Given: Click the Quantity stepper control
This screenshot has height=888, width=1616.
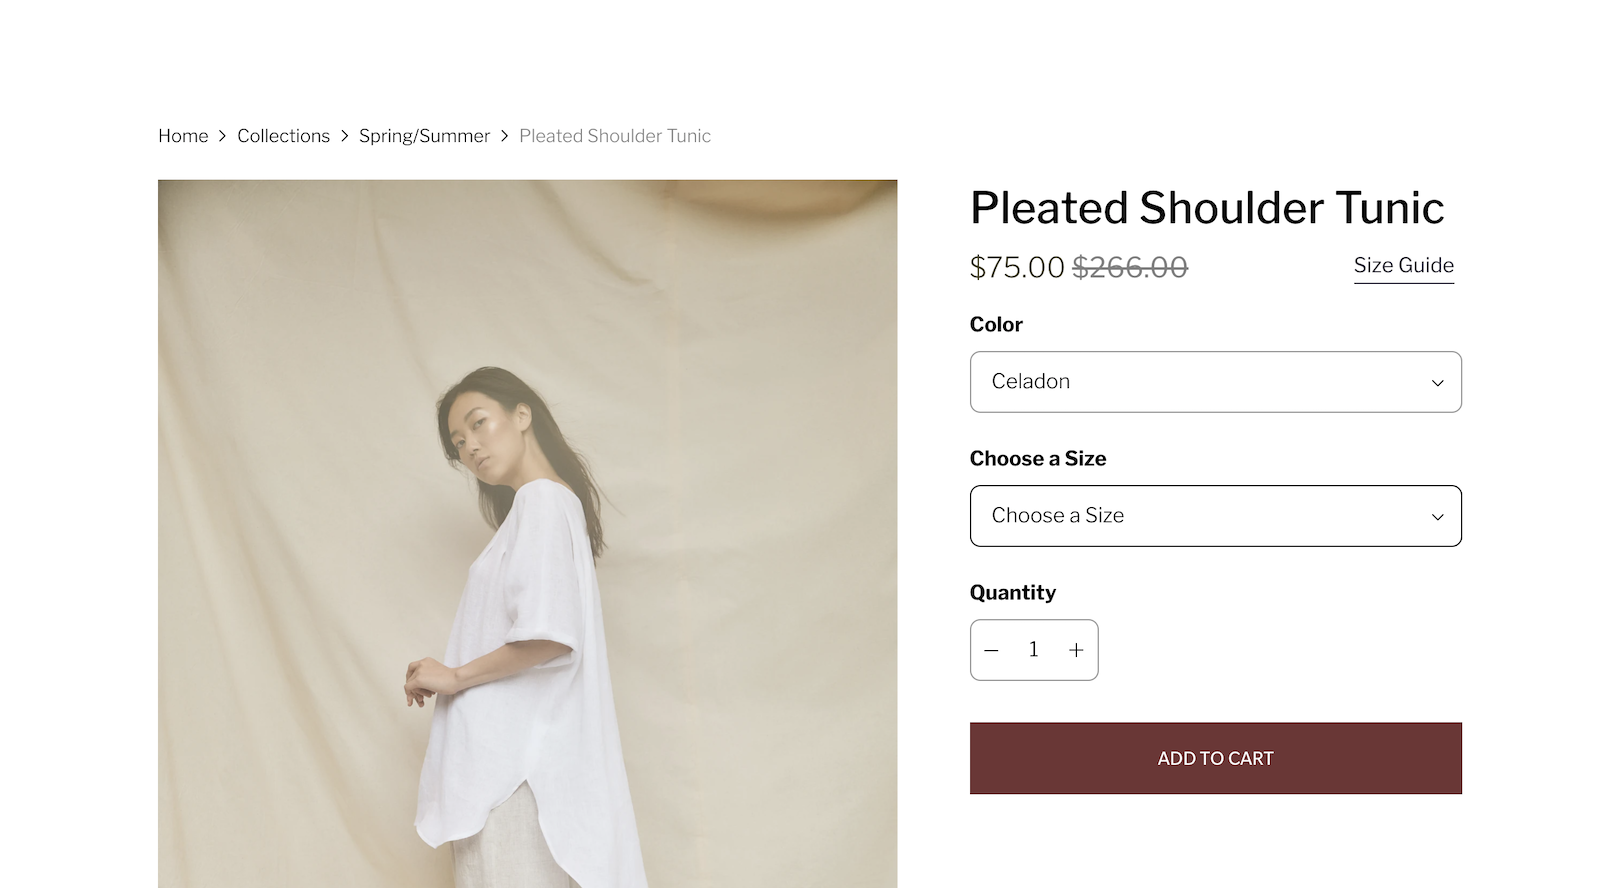Looking at the screenshot, I should tap(1034, 650).
